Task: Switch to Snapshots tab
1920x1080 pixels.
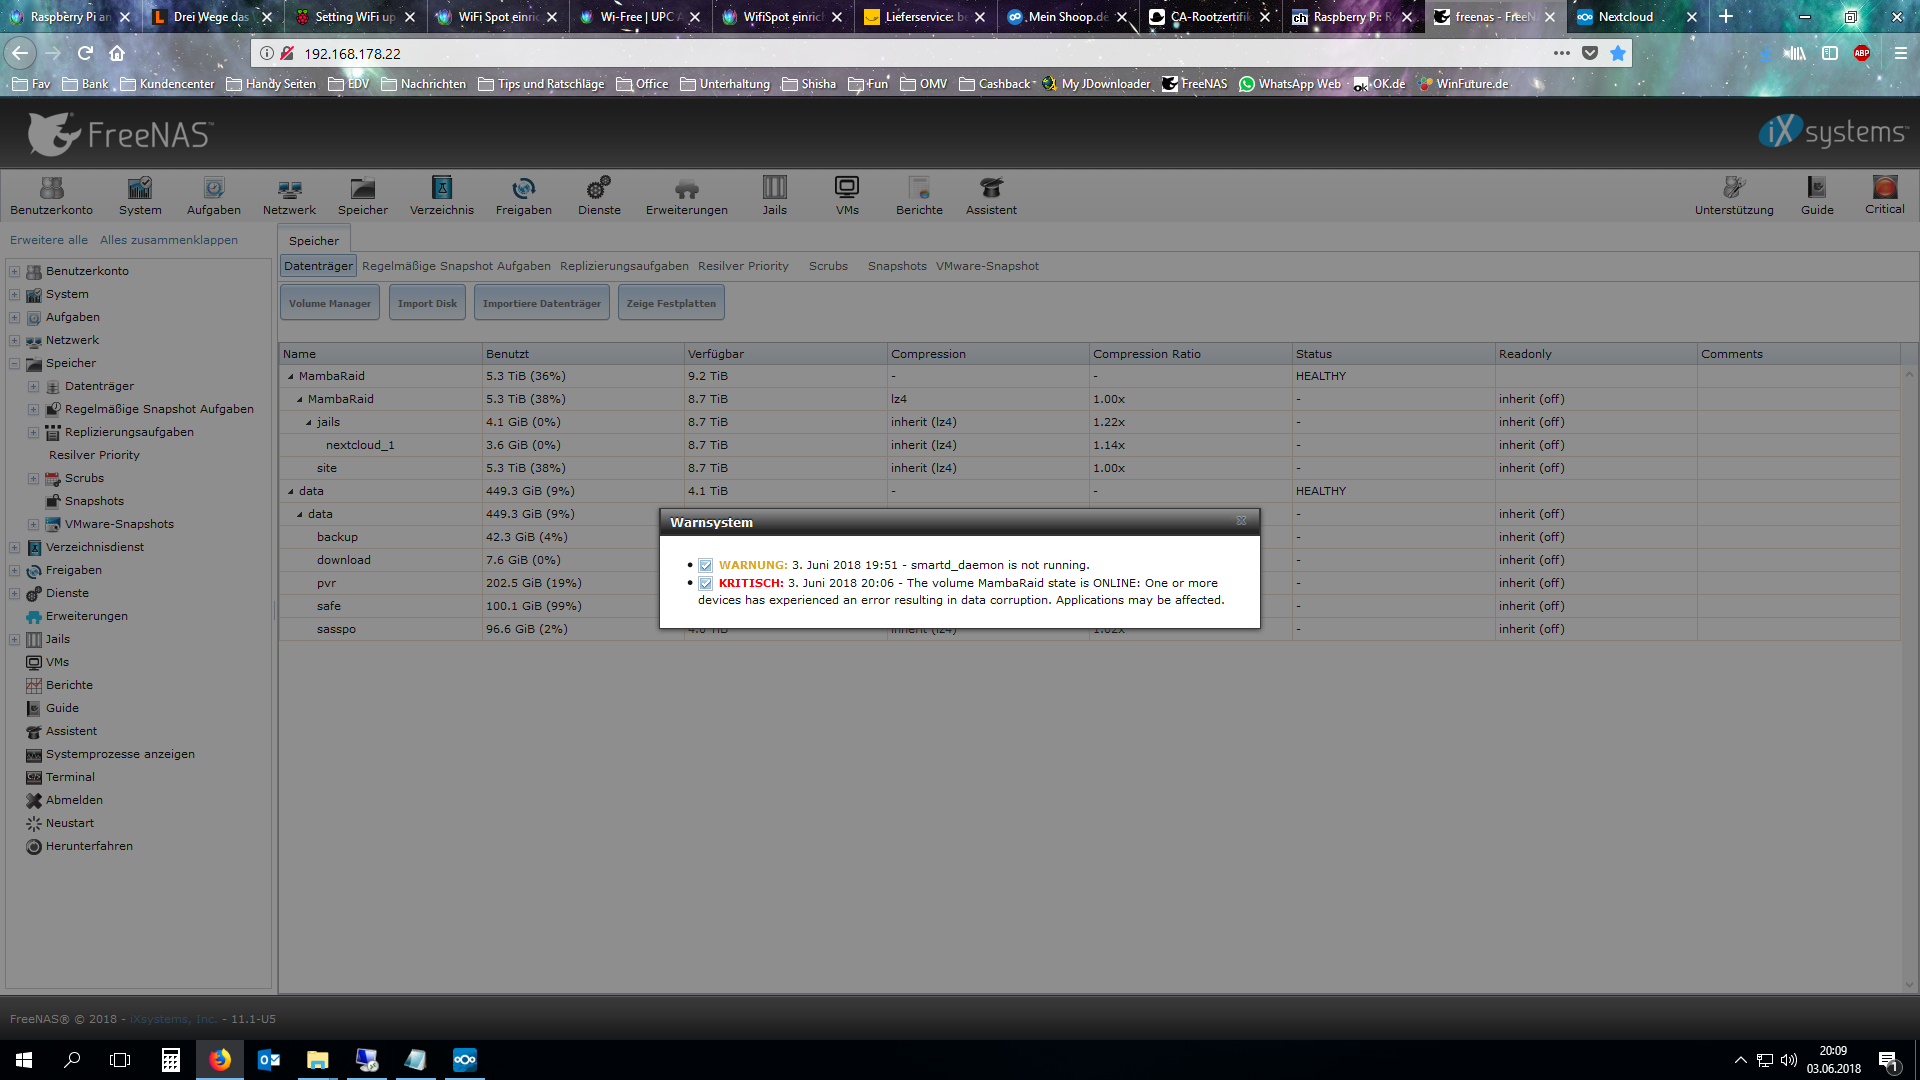Action: coord(897,266)
